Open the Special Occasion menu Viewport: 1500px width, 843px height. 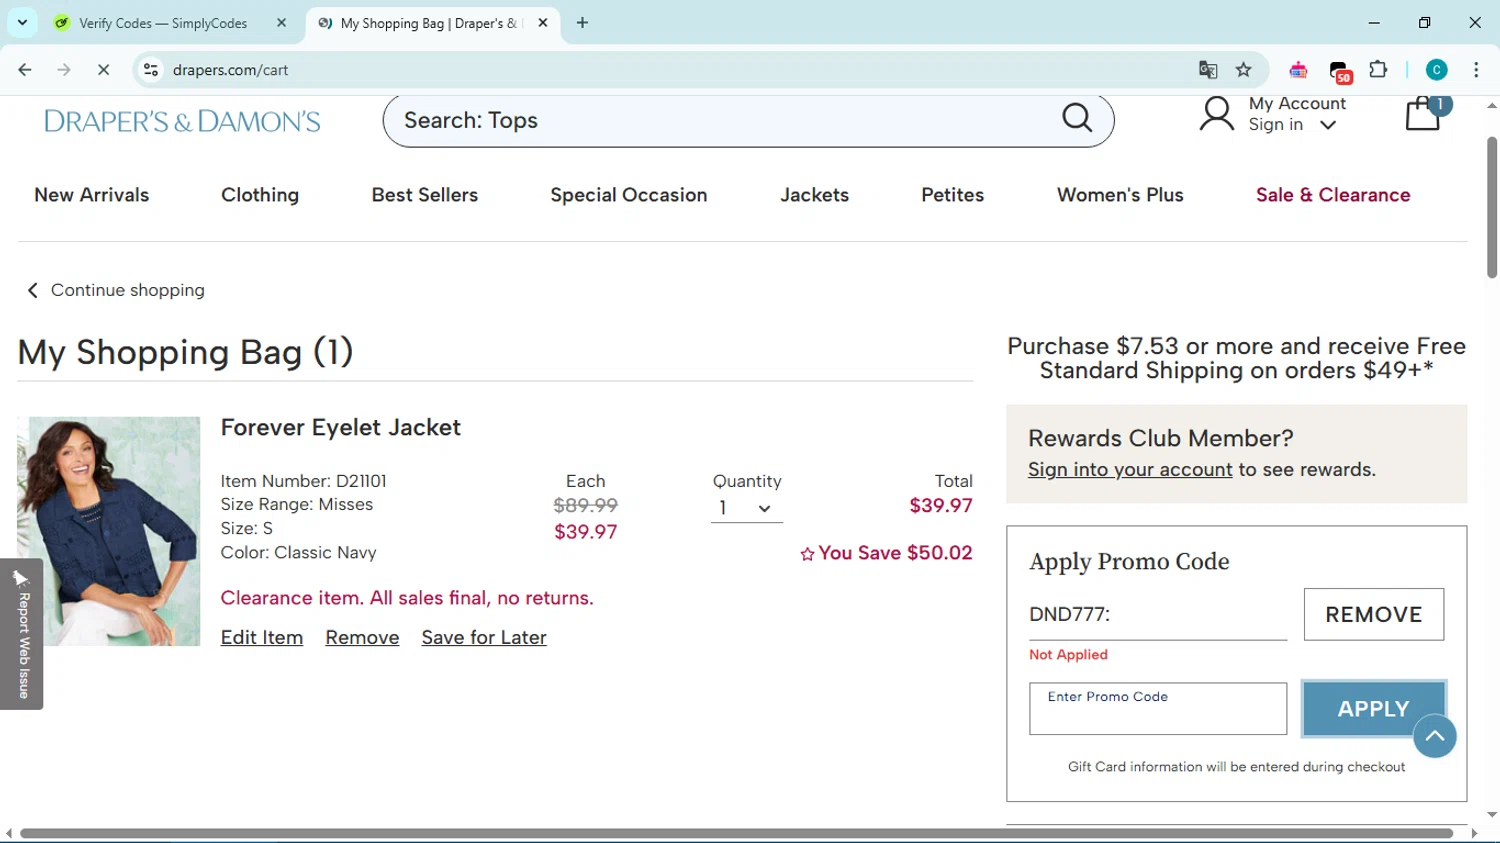629,195
